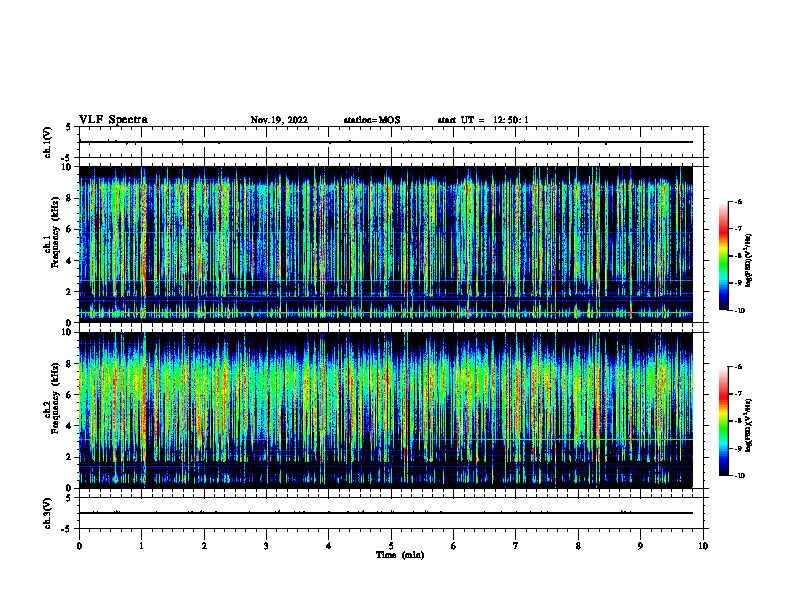Click the "start UT = 12:50: 1" text
The height and width of the screenshot is (612, 792).
[x=483, y=120]
